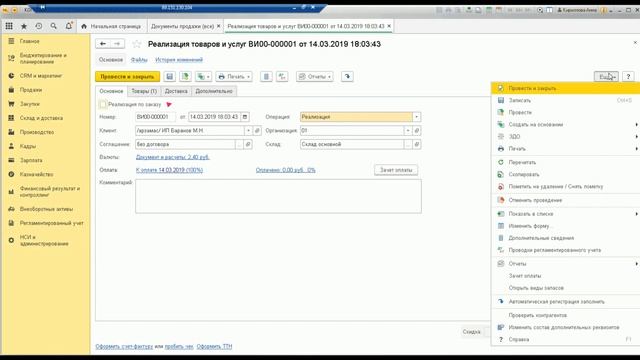This screenshot has height=360, width=640.
Task: Open calendar picker for document date
Action: pyautogui.click(x=245, y=117)
